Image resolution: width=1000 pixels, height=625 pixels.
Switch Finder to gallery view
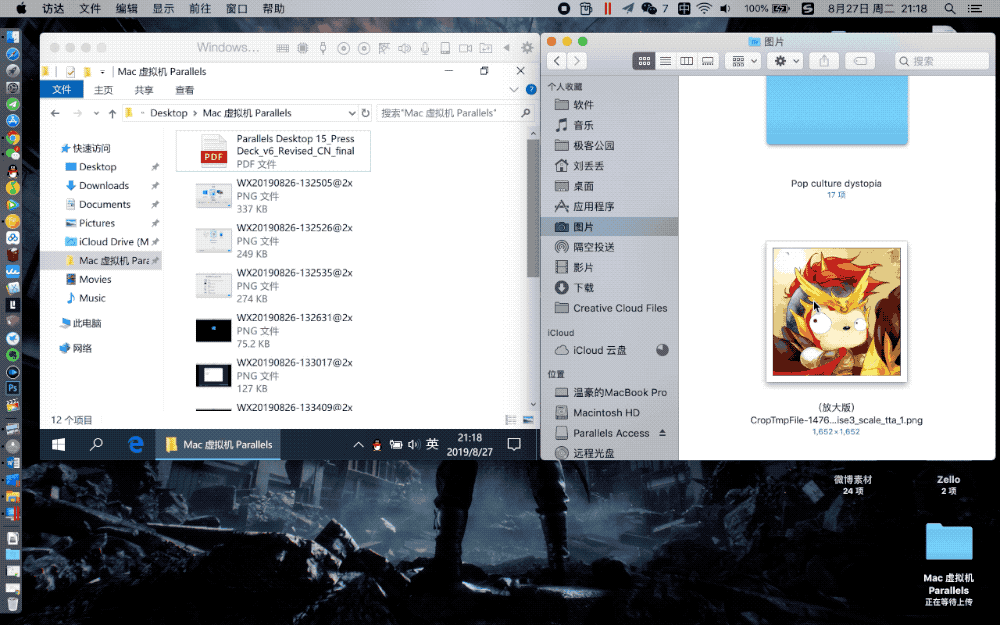708,61
